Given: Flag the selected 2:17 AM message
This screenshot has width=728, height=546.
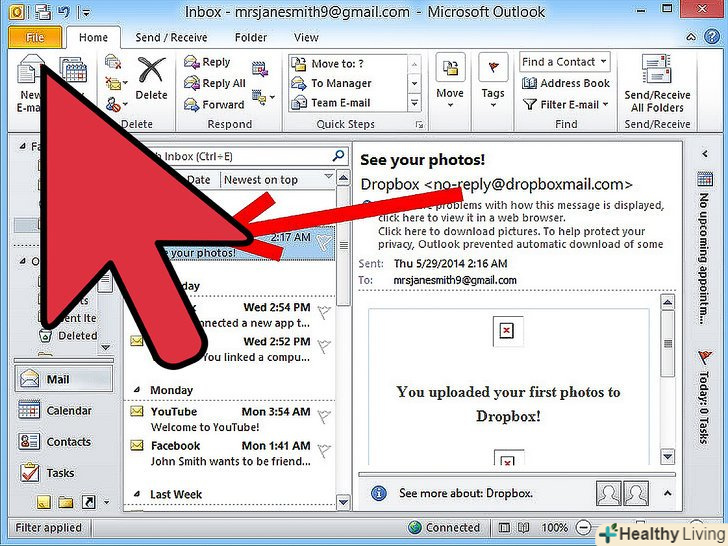Looking at the screenshot, I should (324, 241).
